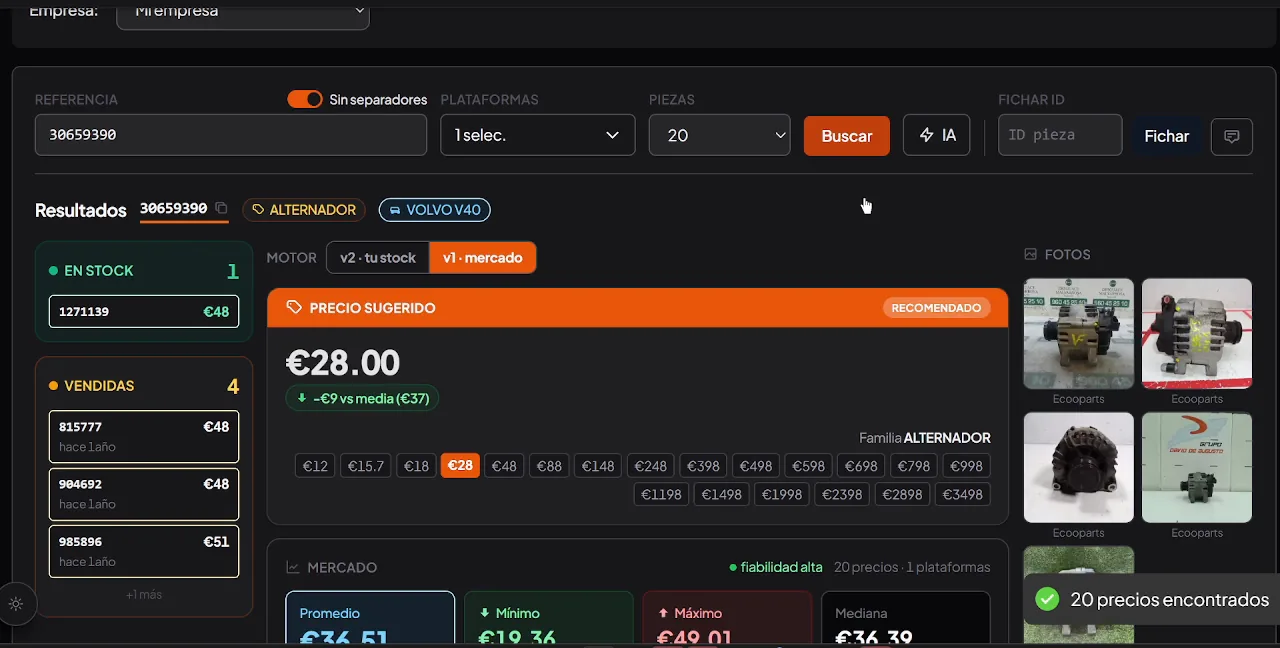Click the VOLVO V40 tag
This screenshot has height=648, width=1280.
point(434,210)
